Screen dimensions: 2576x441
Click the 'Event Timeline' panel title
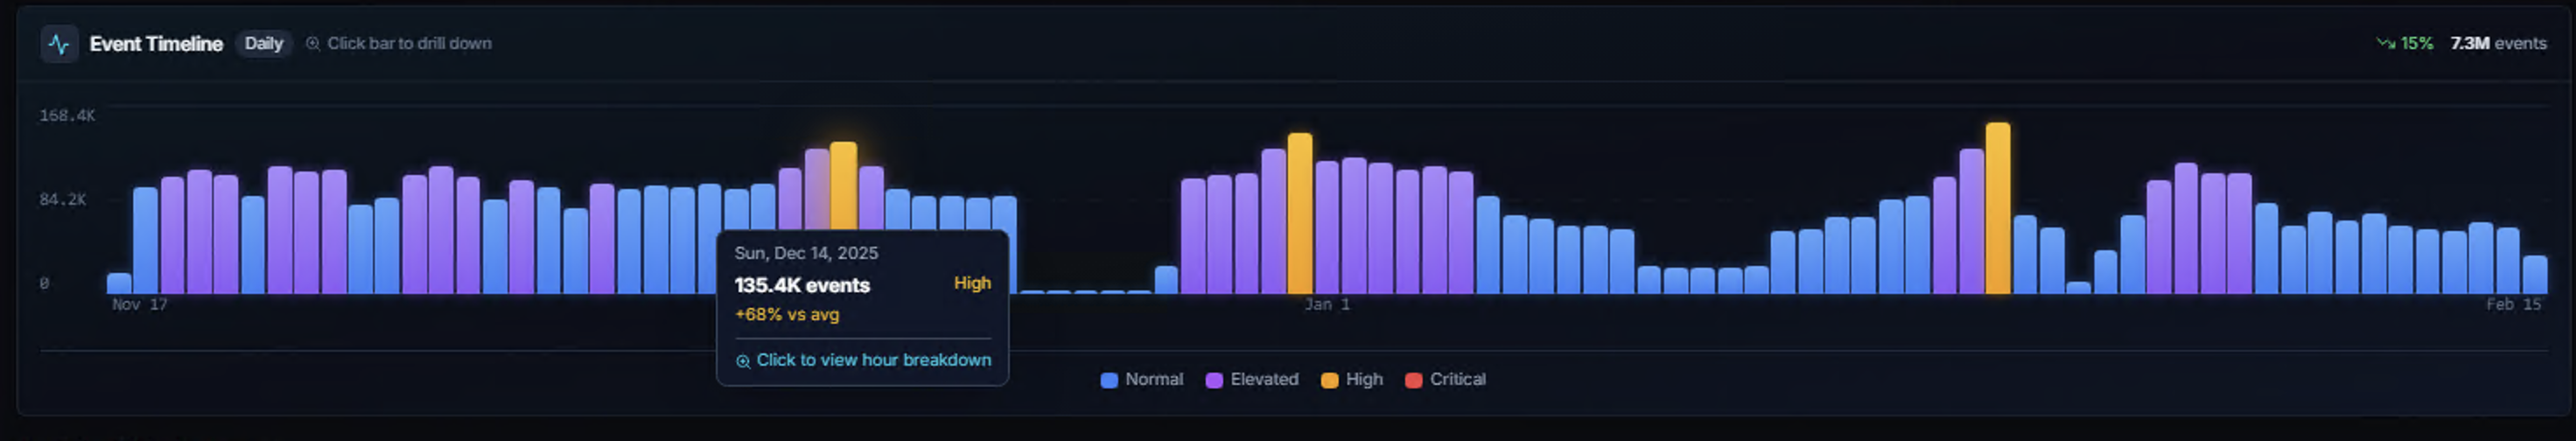156,44
